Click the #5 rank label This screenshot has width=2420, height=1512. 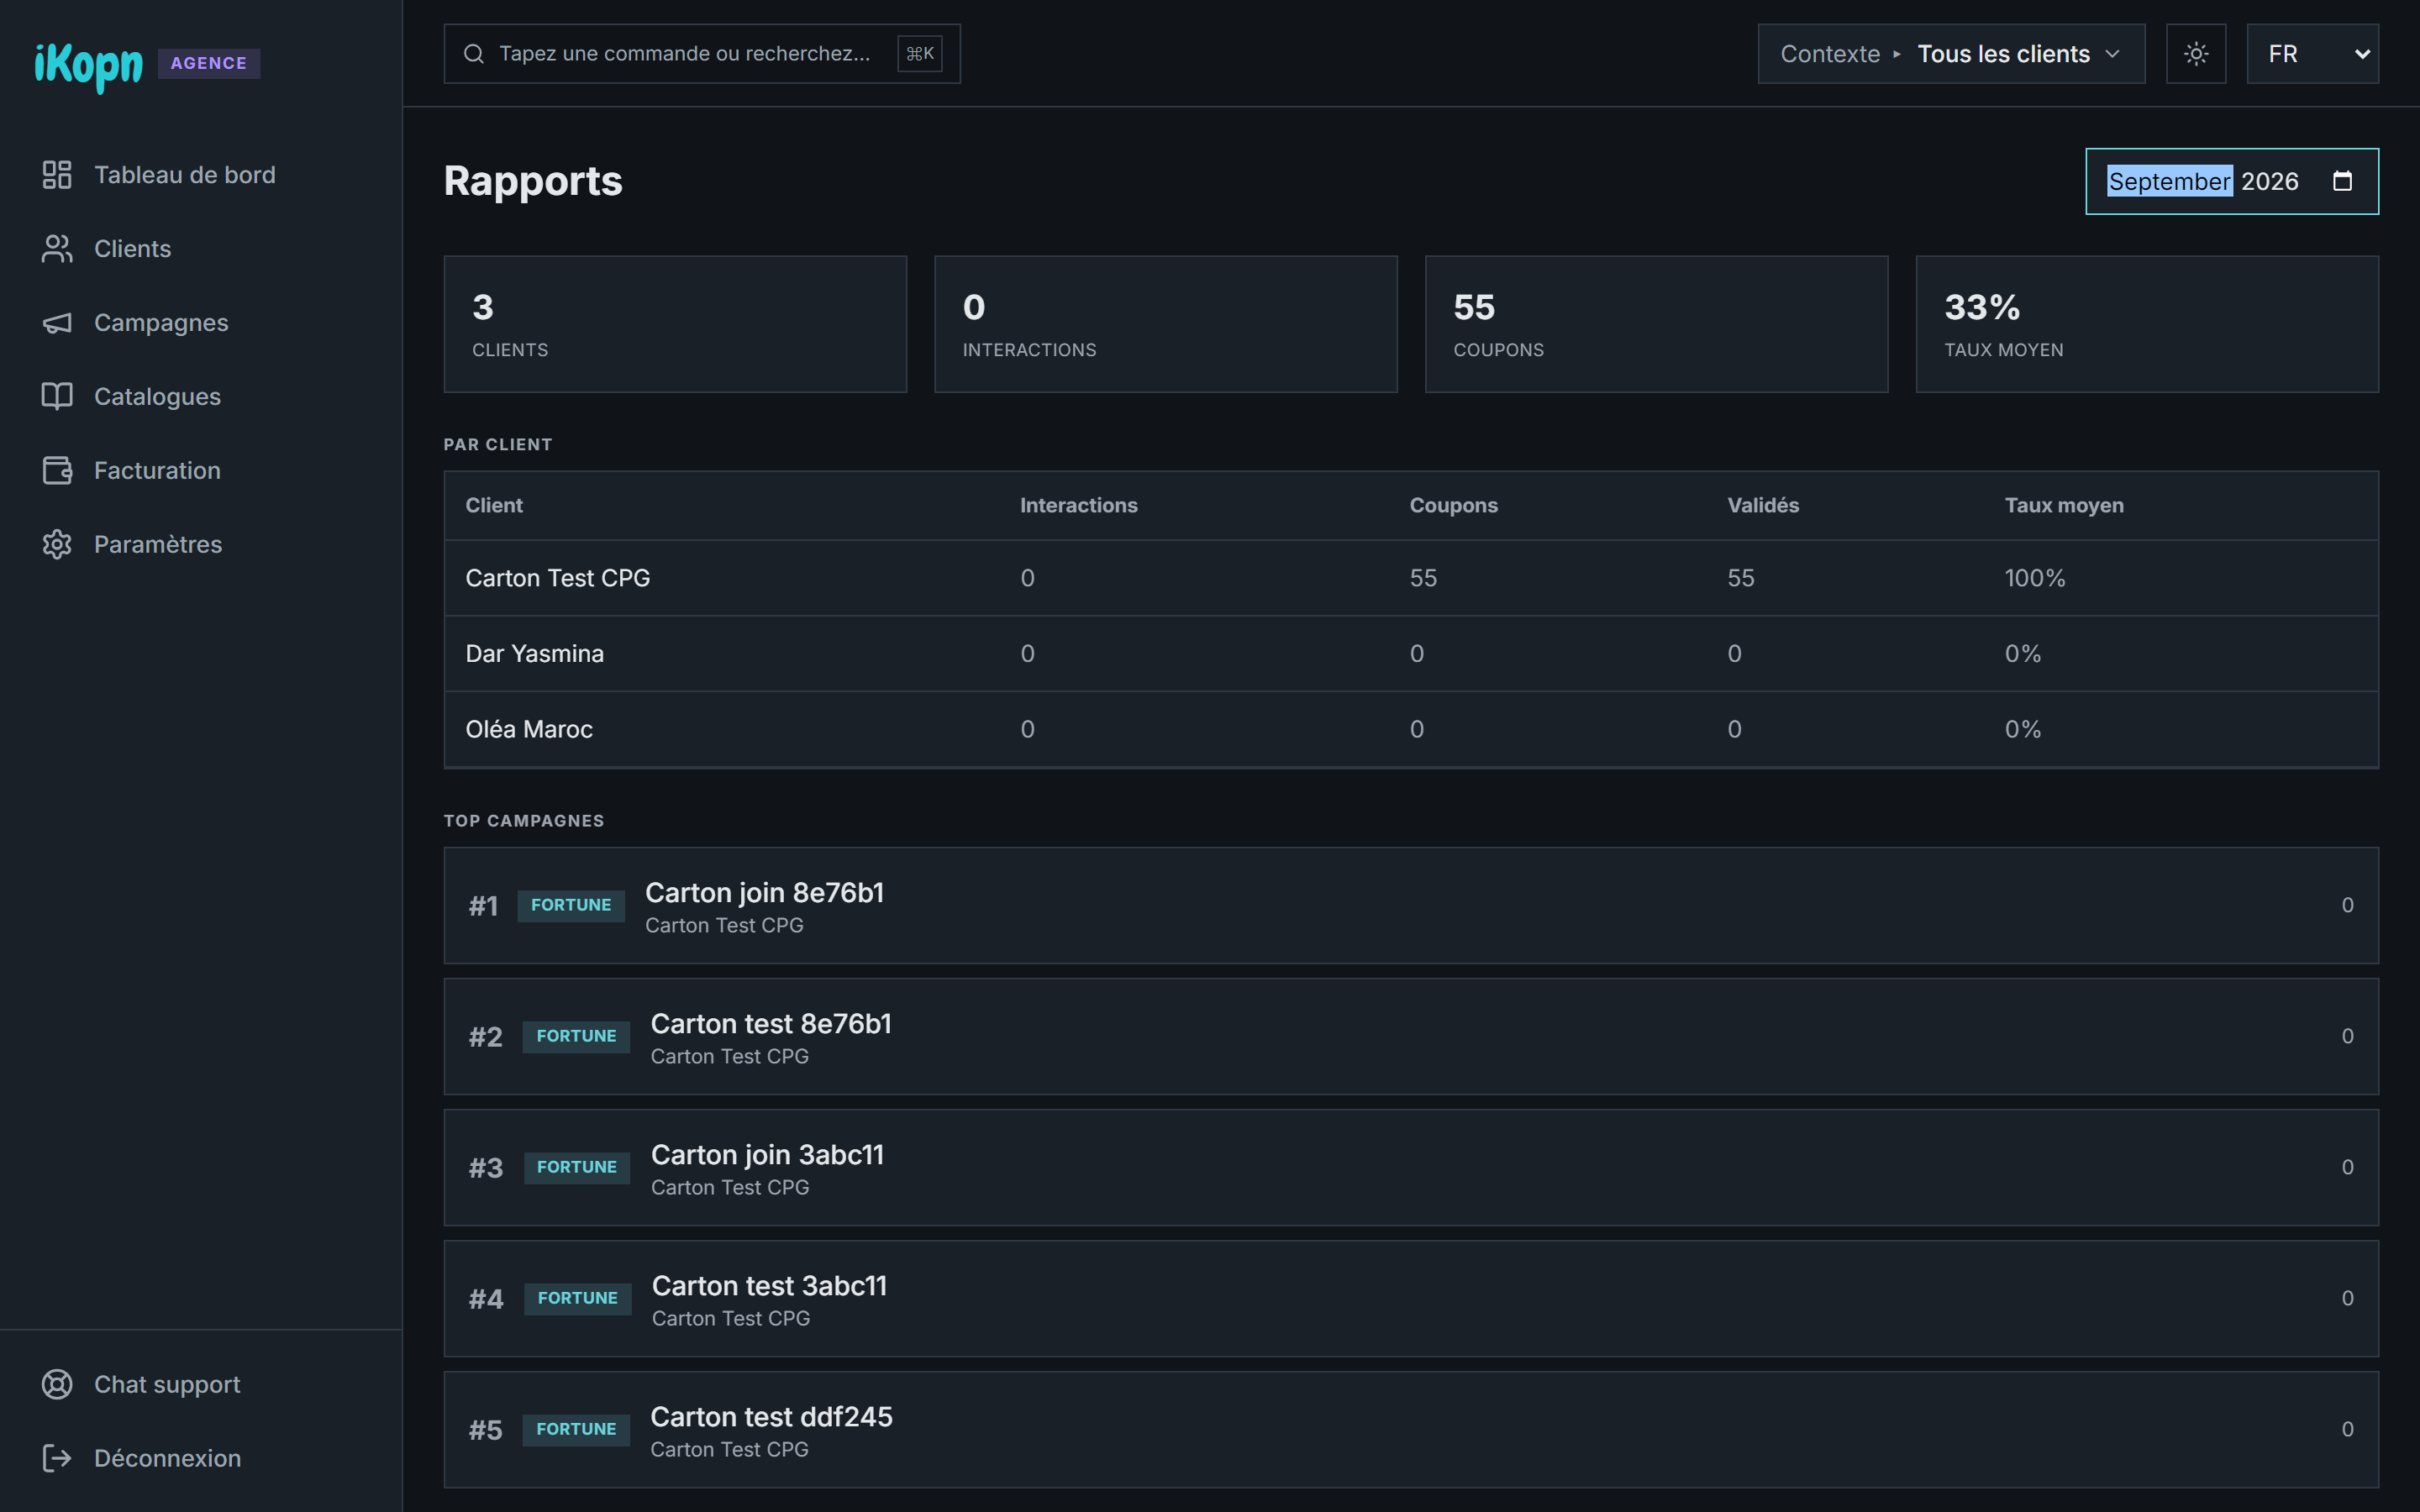486,1430
